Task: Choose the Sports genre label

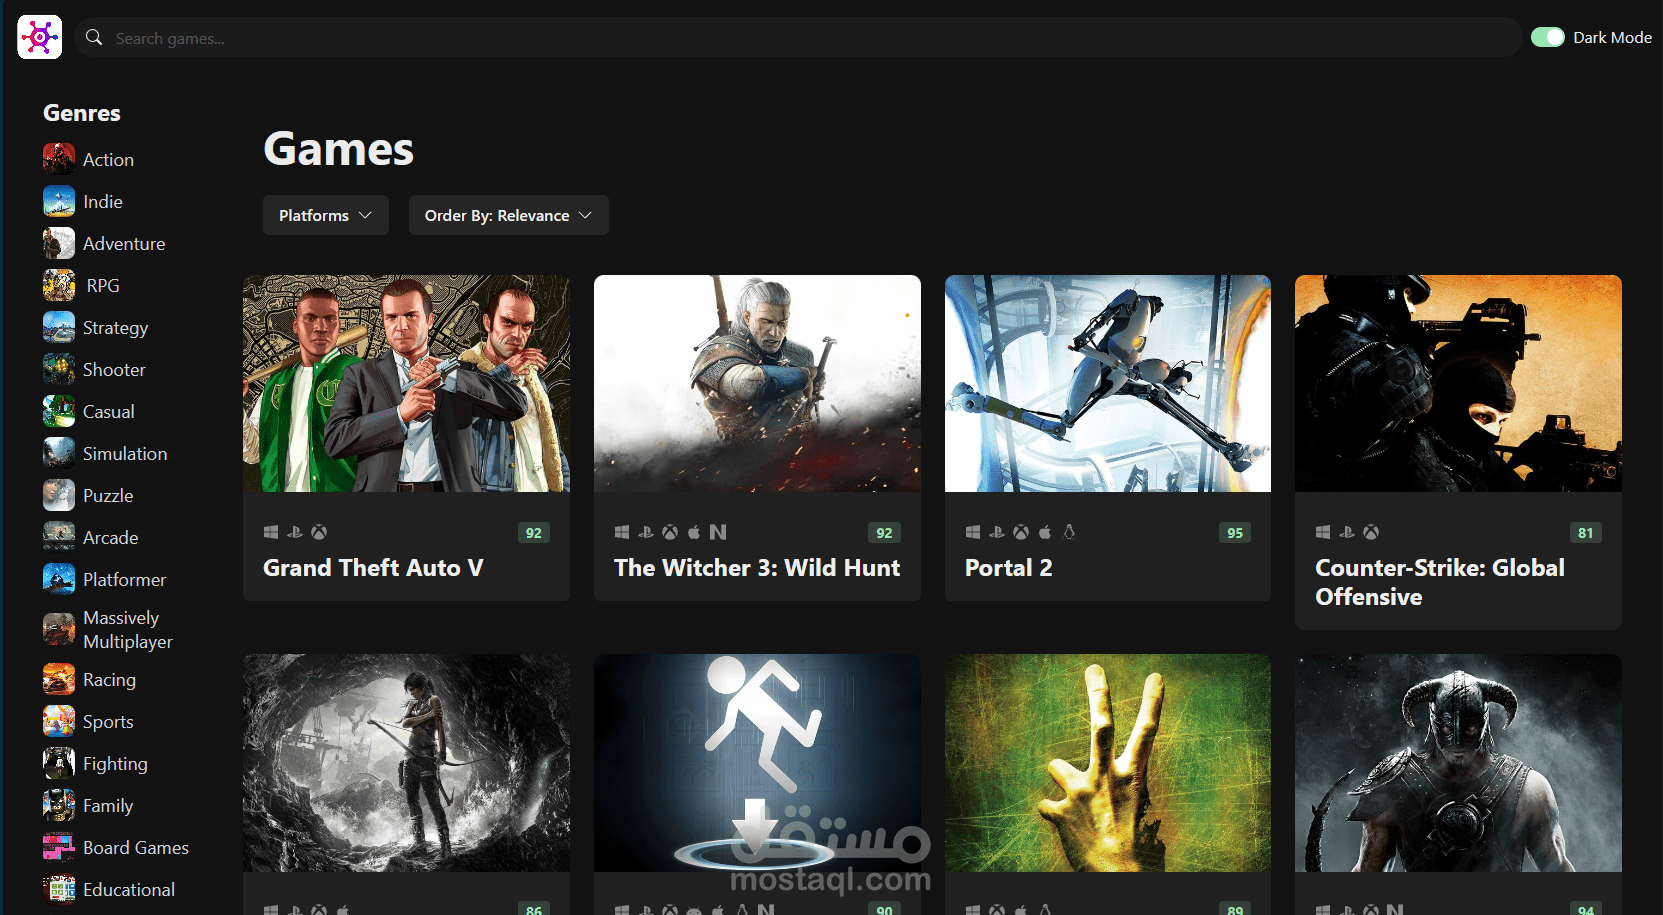Action: point(108,722)
